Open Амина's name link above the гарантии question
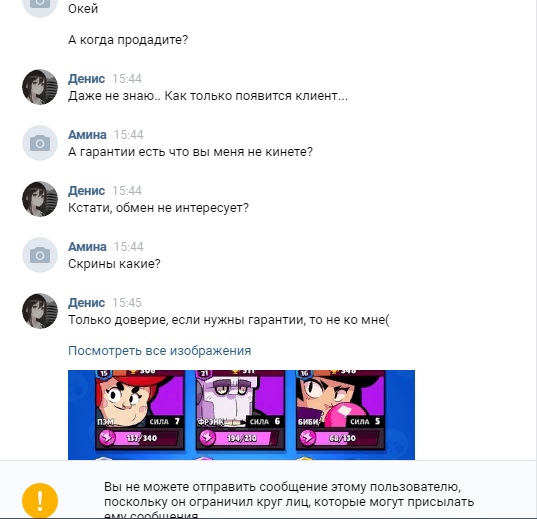Image resolution: width=537 pixels, height=519 pixels. coord(87,135)
